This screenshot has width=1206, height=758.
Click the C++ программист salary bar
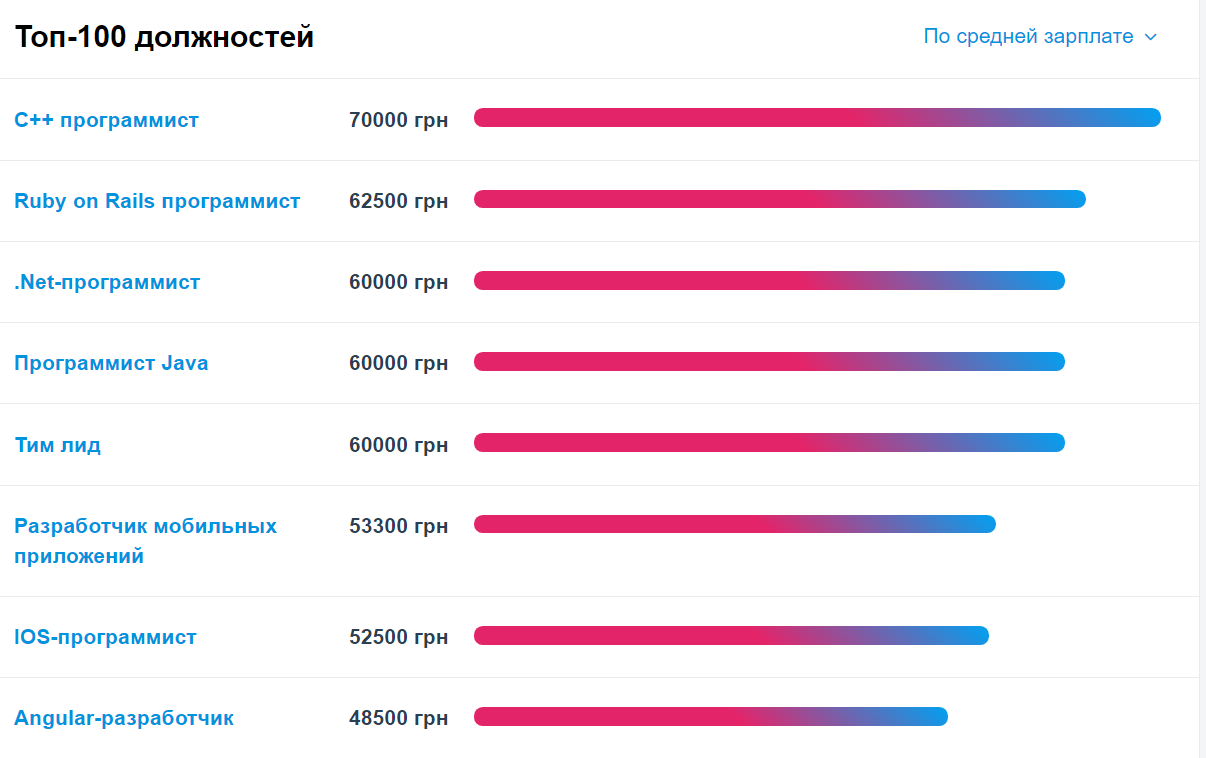click(817, 118)
